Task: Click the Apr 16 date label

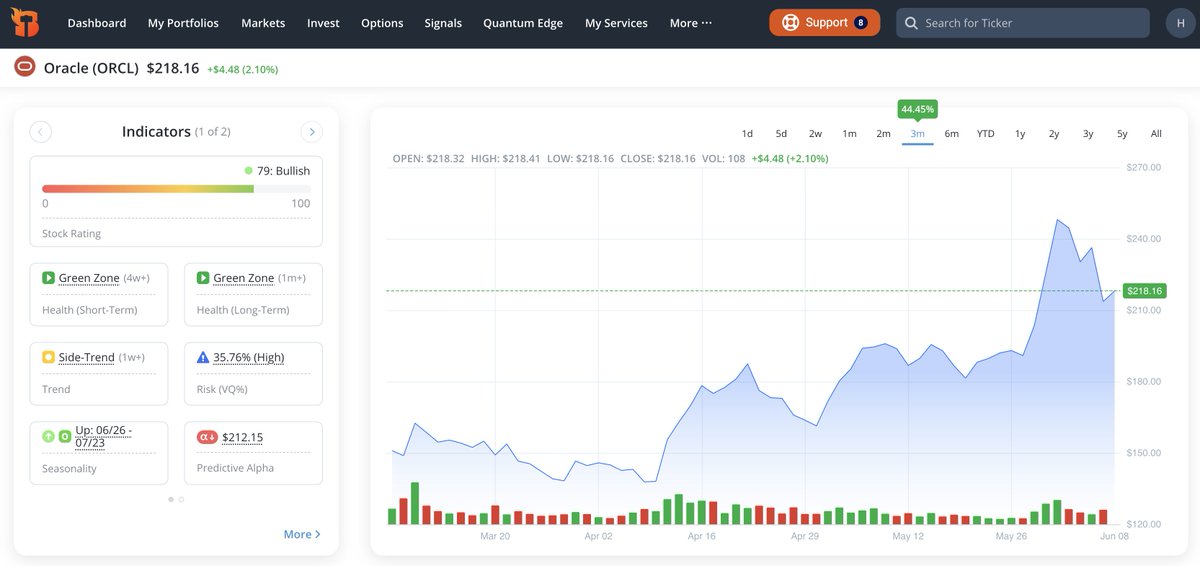Action: coord(702,536)
